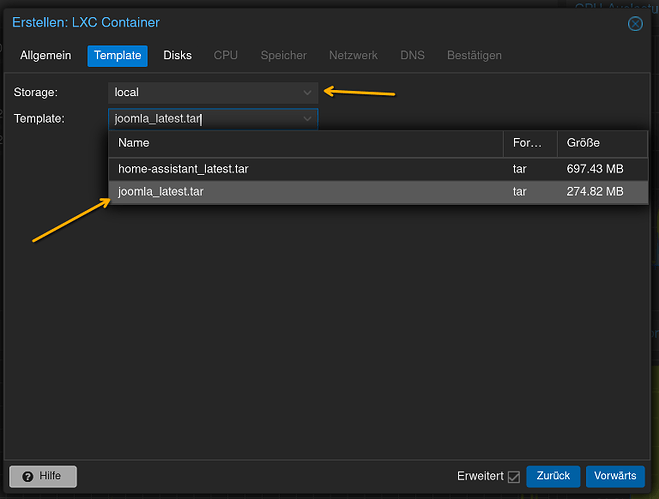
Task: Choose home-assistant_latest.tar from the list
Action: point(378,169)
